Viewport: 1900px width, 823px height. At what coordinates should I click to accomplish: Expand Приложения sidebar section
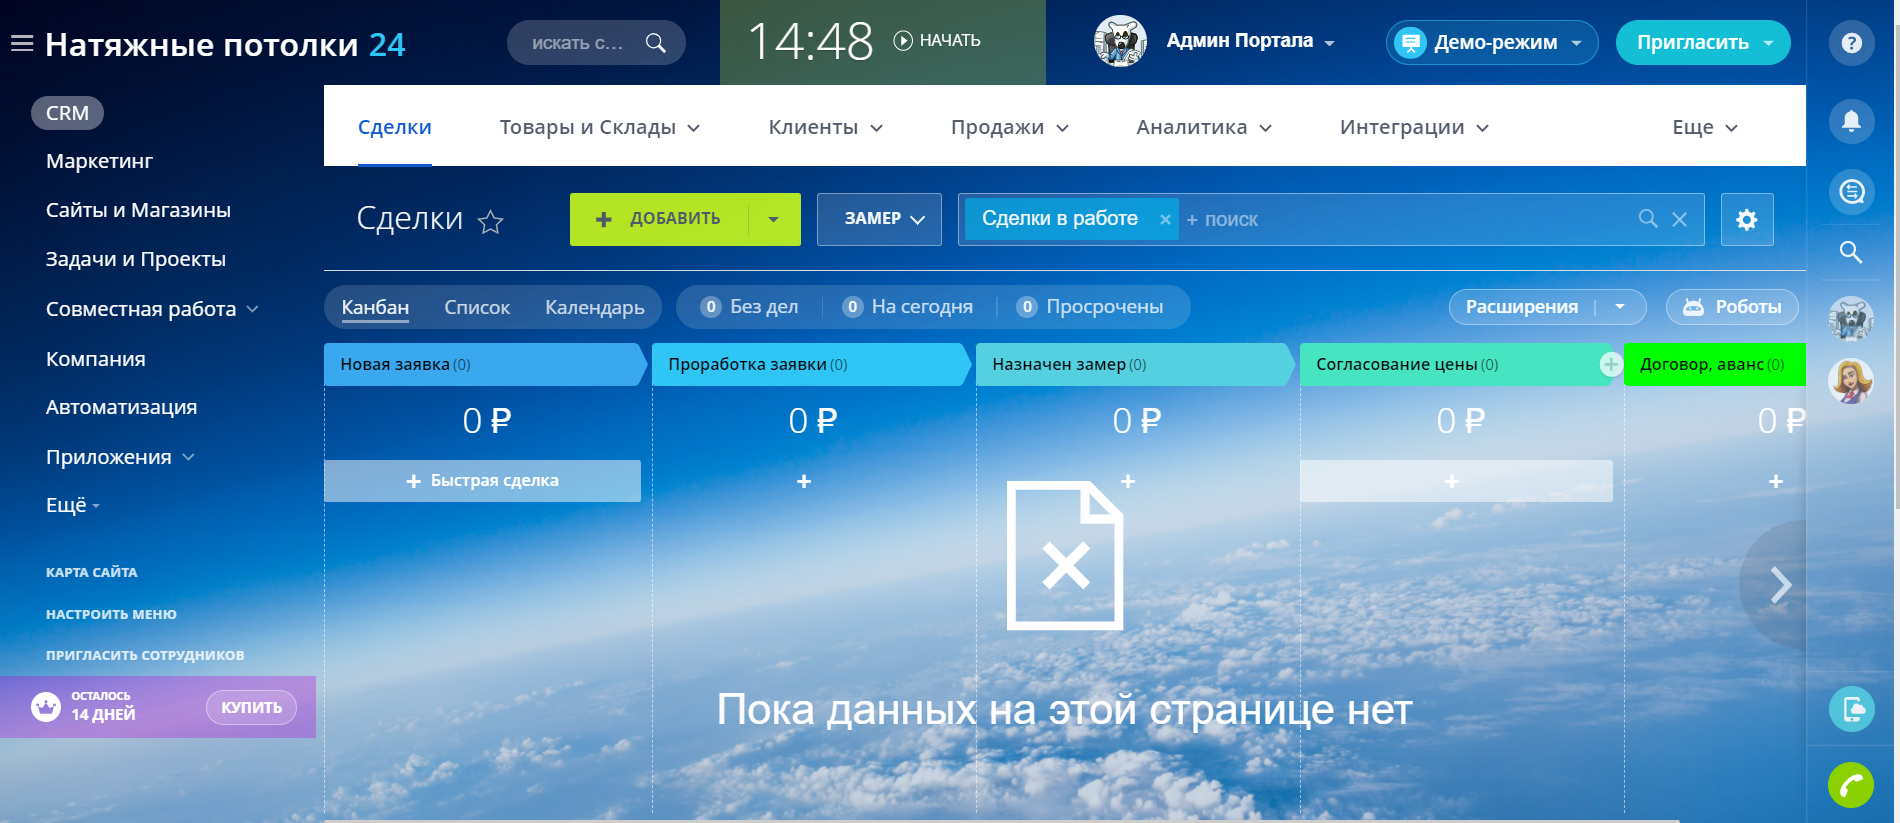tap(189, 457)
